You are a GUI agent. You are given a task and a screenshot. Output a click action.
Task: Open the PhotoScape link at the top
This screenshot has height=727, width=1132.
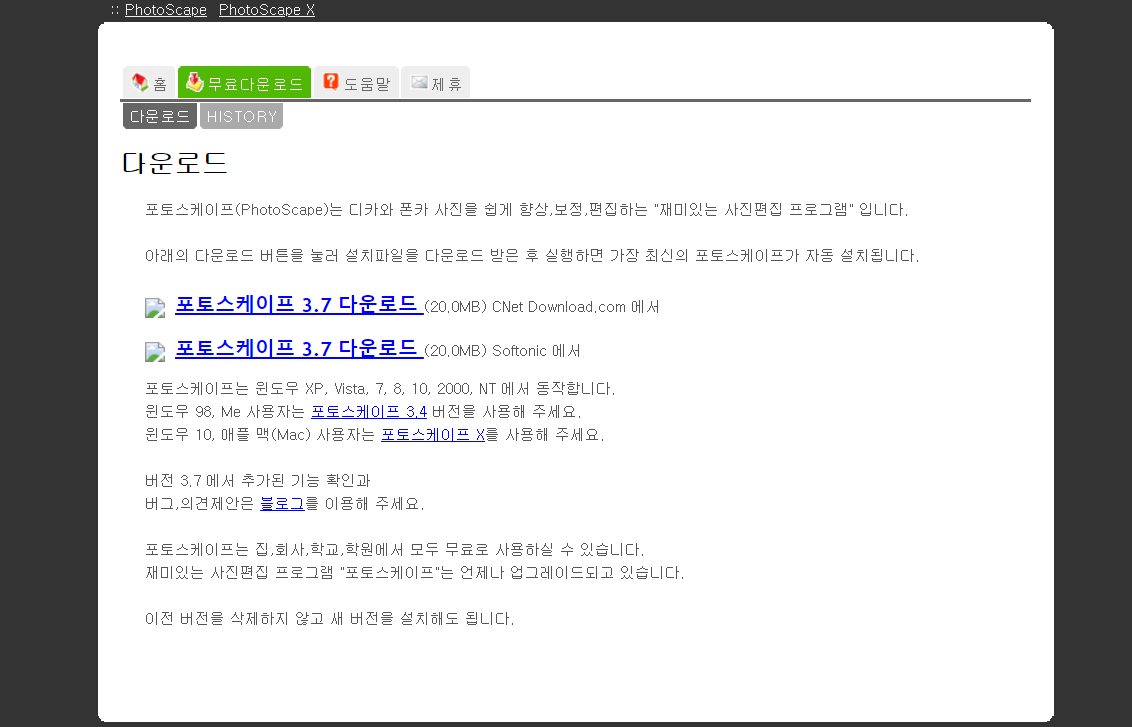165,10
